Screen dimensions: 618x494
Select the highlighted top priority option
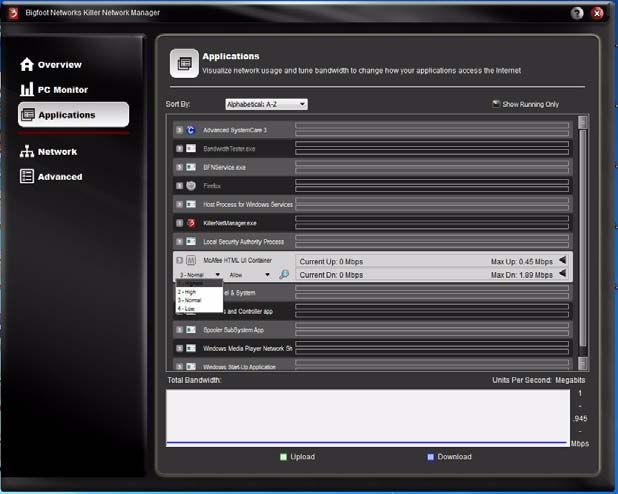(199, 283)
